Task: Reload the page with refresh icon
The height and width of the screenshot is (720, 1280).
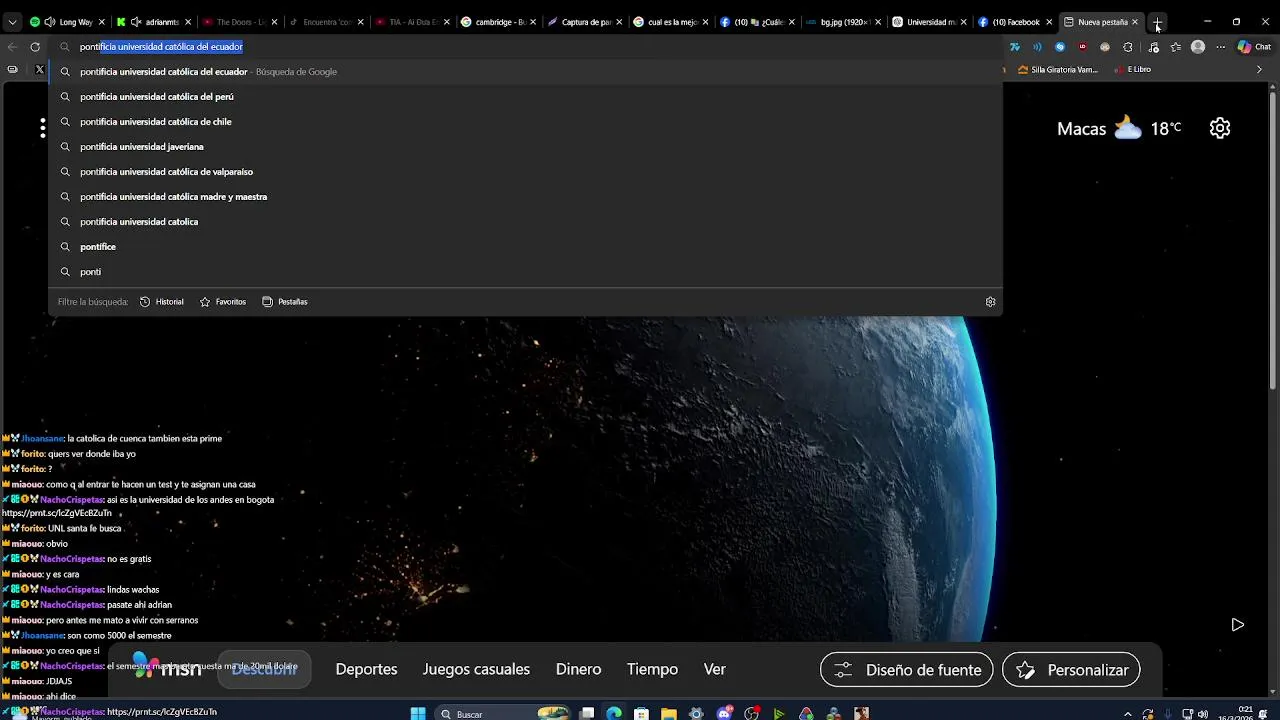Action: pos(35,47)
